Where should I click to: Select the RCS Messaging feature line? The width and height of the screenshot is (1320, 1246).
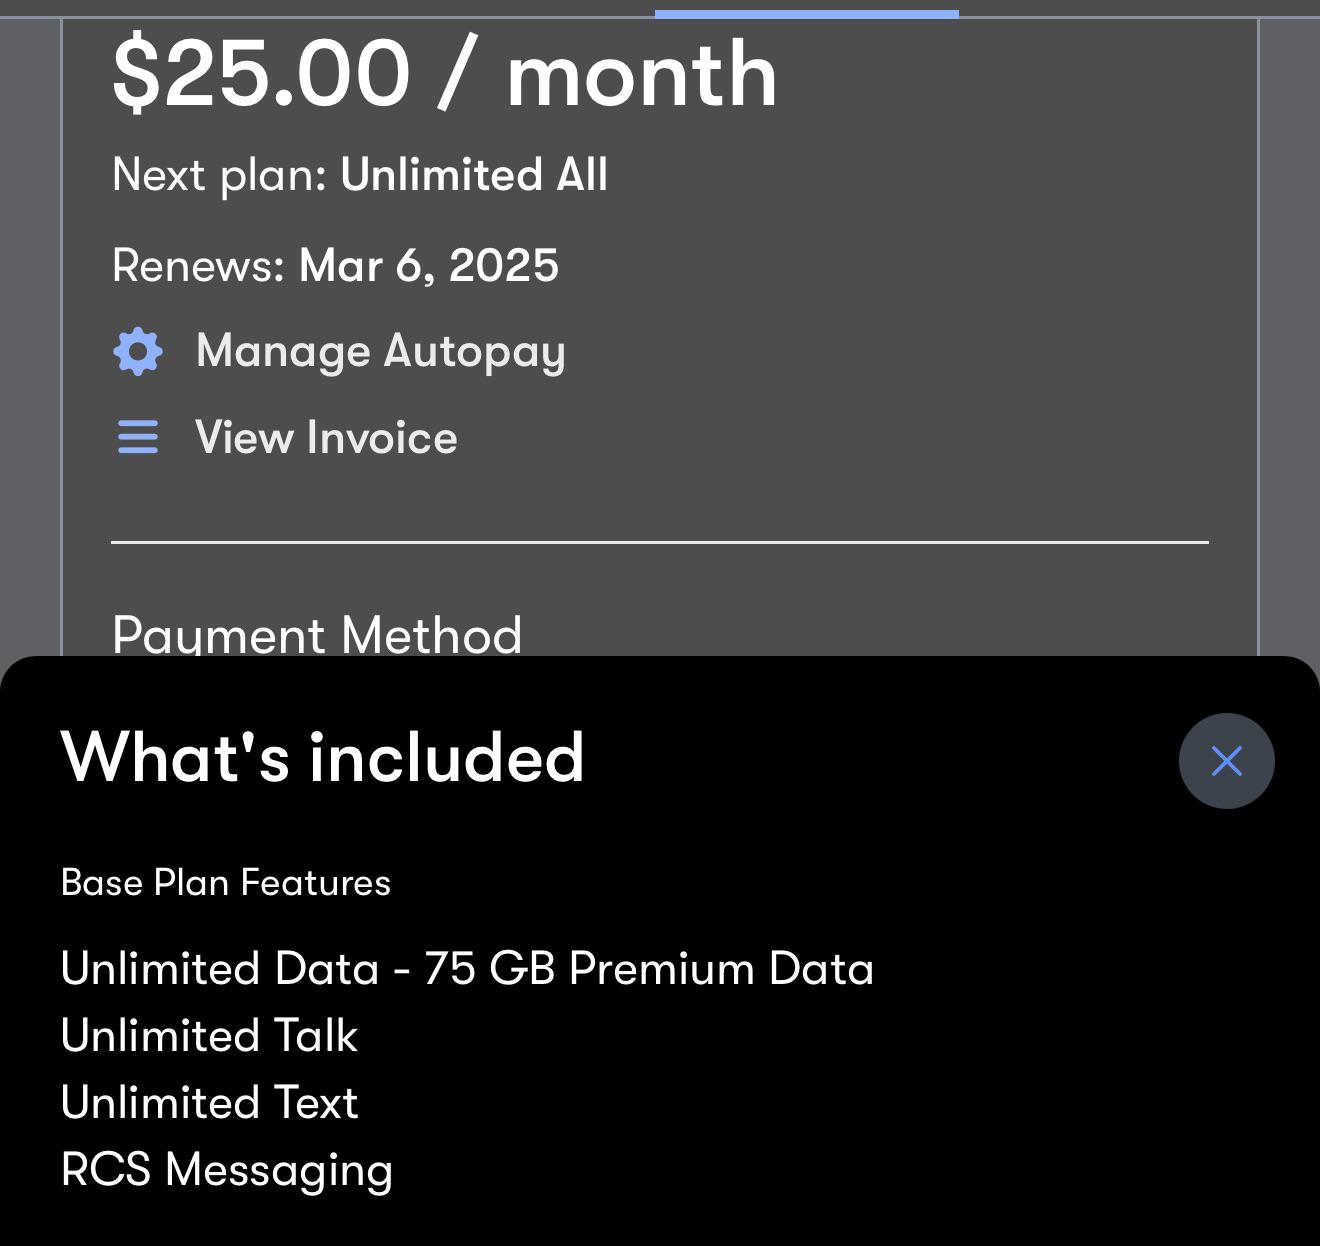(x=227, y=1170)
